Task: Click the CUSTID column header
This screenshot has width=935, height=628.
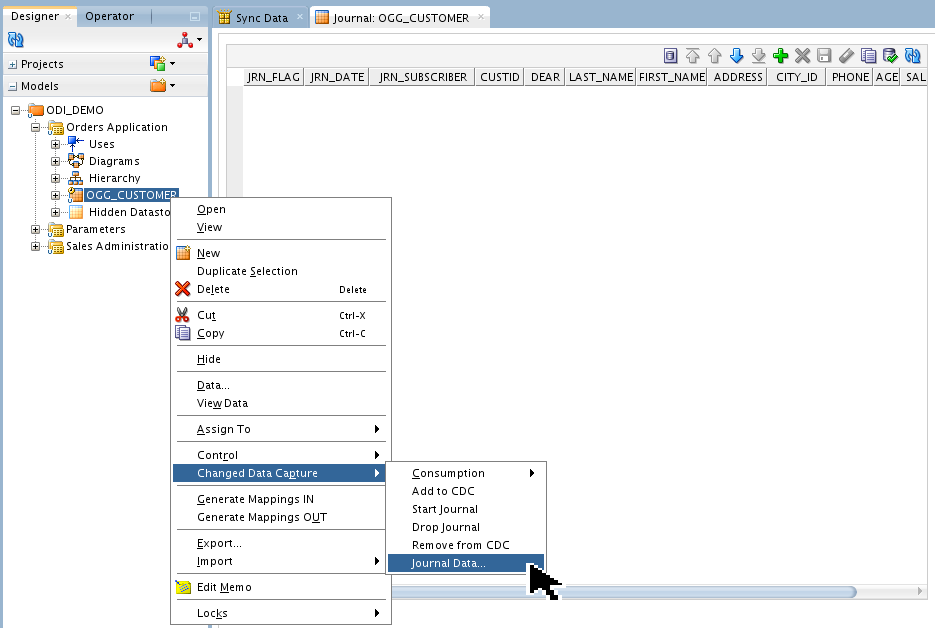Action: (x=500, y=77)
